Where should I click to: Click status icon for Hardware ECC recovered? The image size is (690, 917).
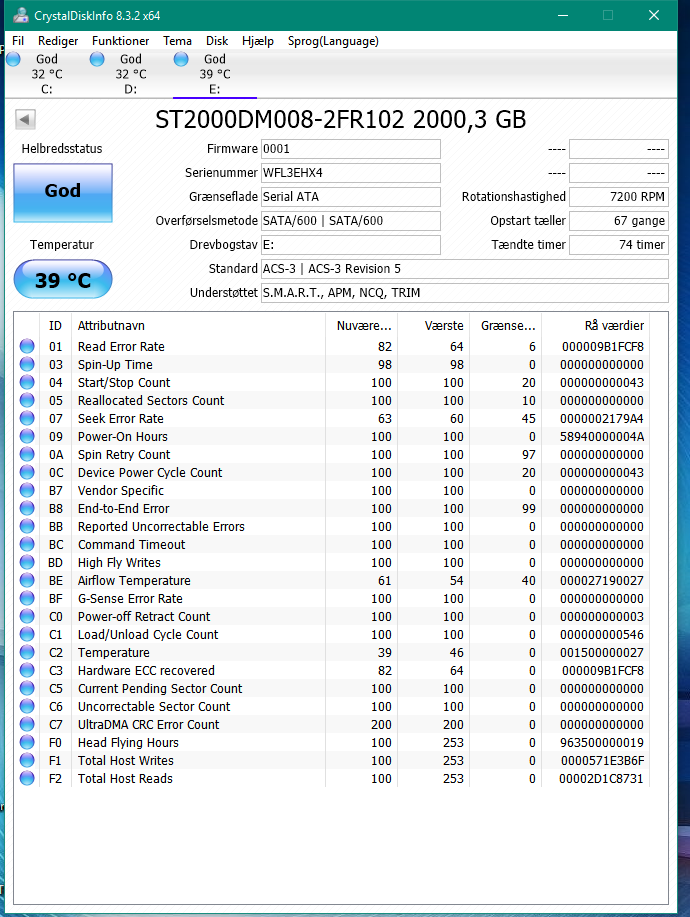click(27, 670)
